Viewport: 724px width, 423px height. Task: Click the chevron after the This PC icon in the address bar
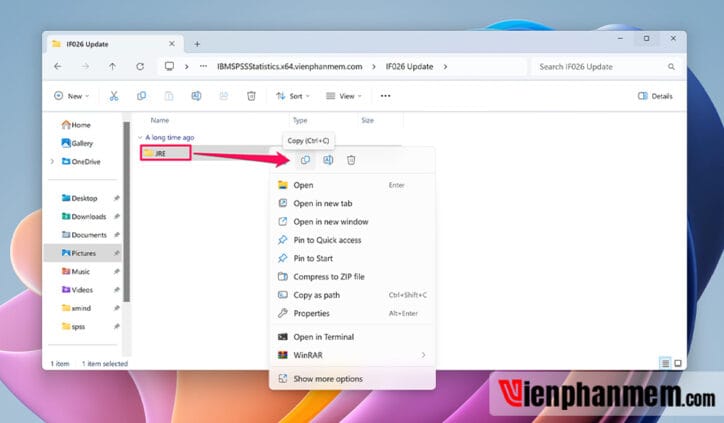coord(187,66)
